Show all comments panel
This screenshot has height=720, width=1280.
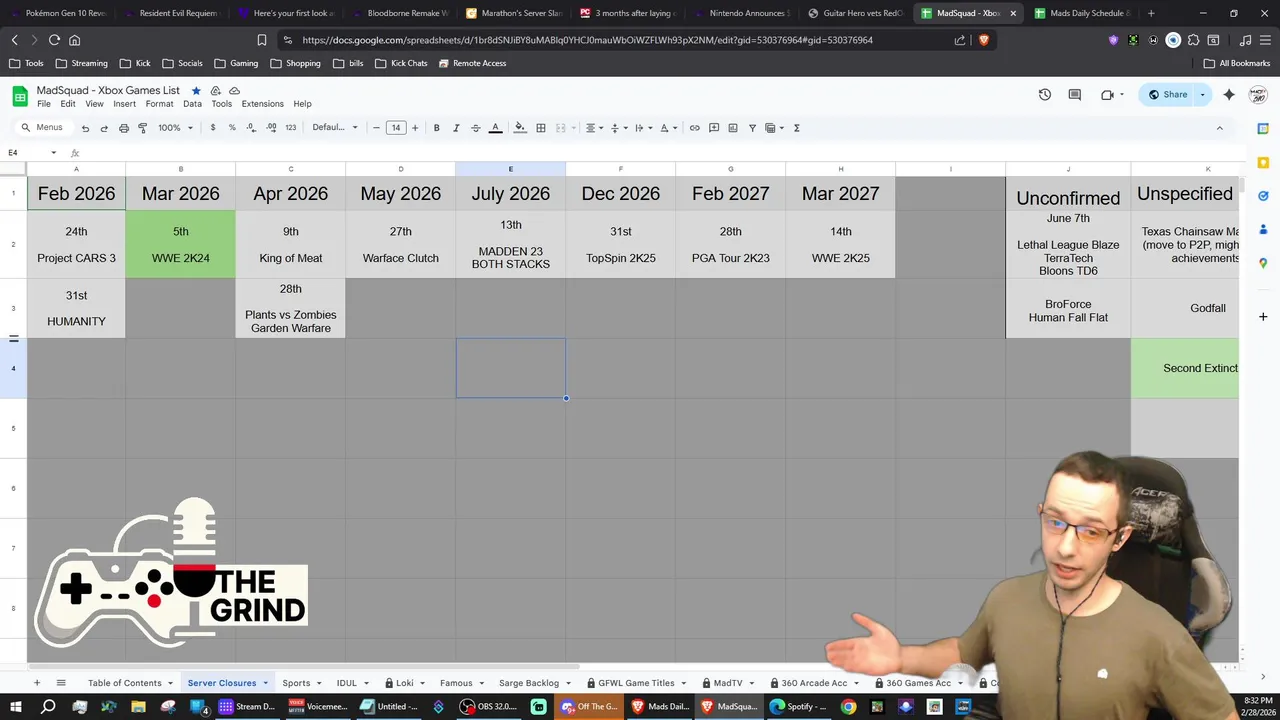(x=1075, y=95)
